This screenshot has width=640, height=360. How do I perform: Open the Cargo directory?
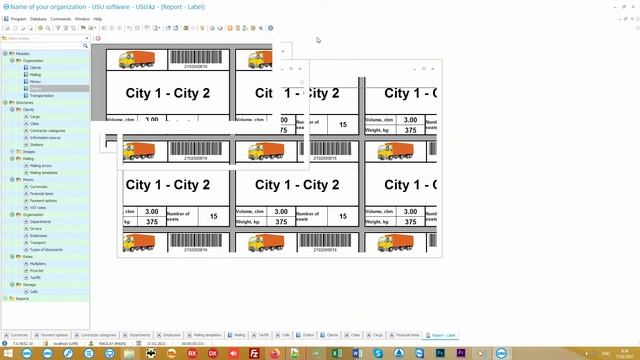35,117
